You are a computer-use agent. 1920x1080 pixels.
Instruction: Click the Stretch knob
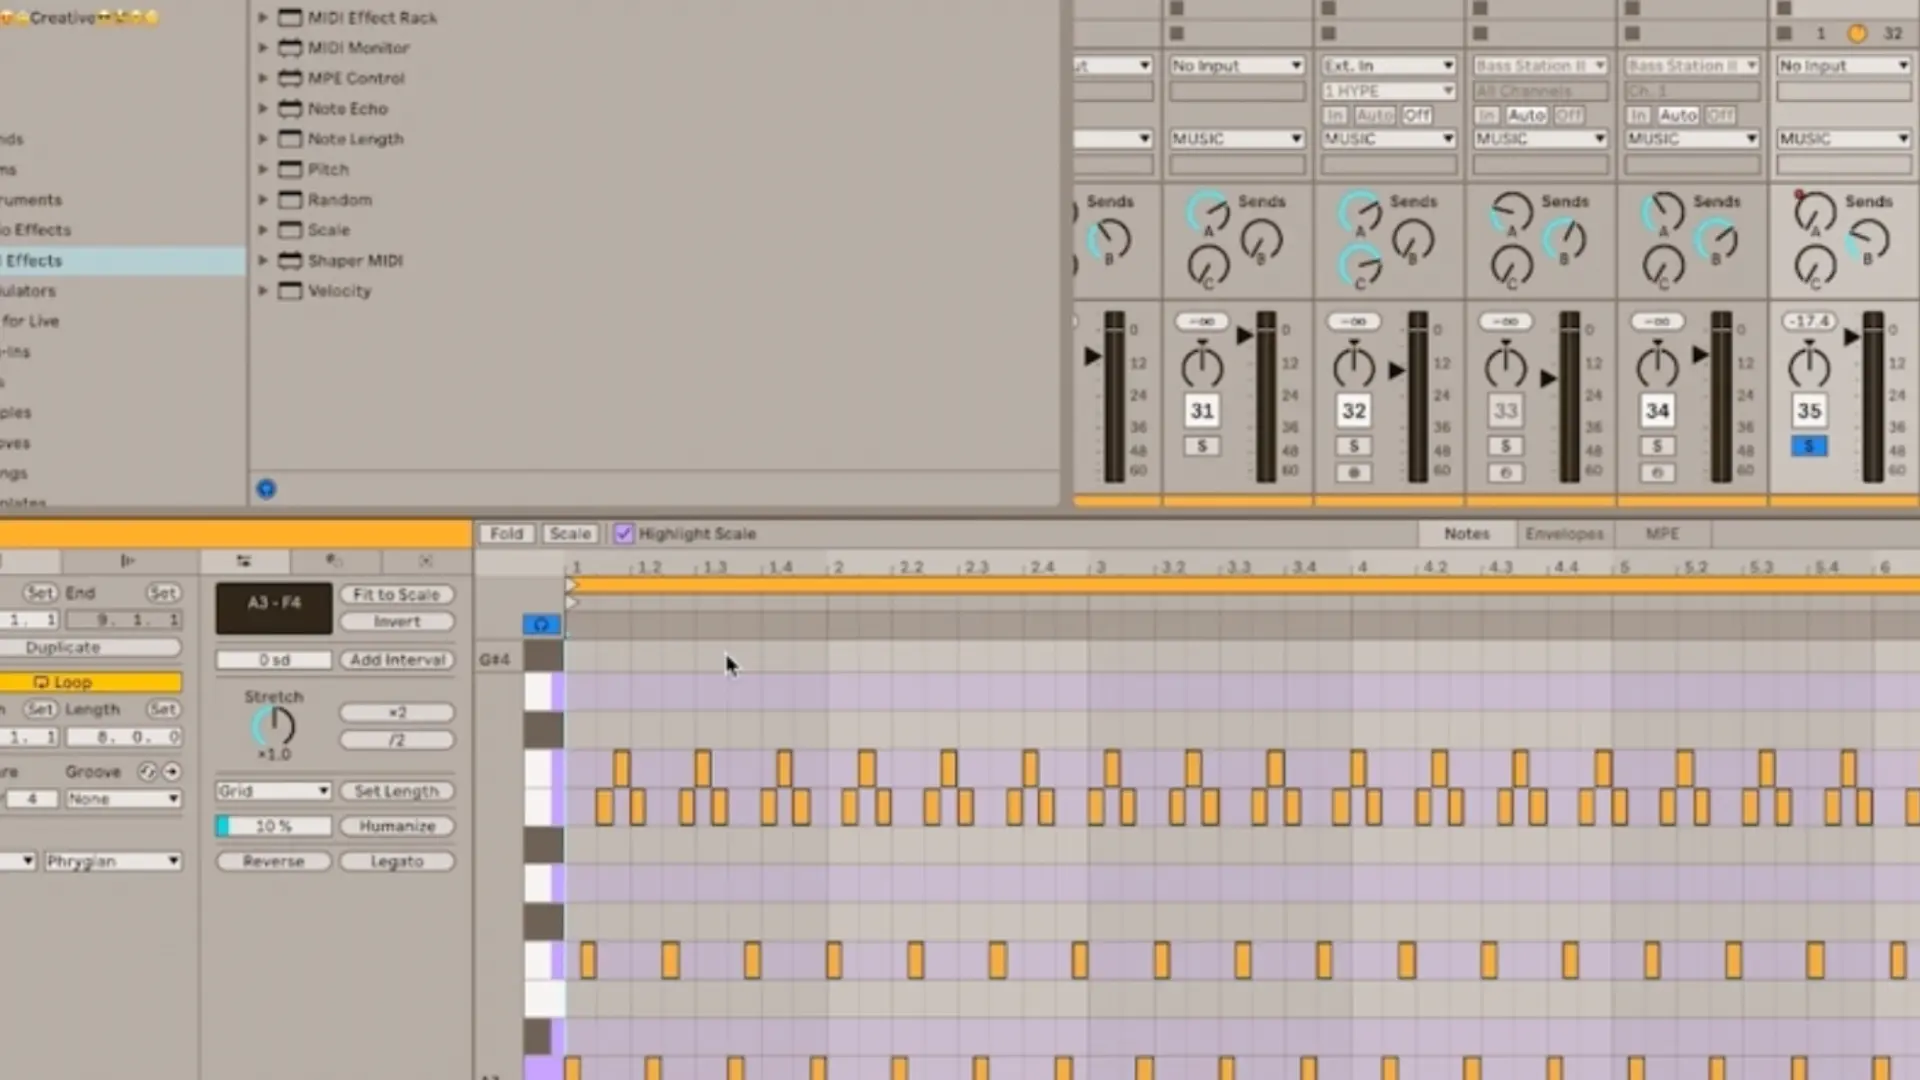(x=273, y=727)
